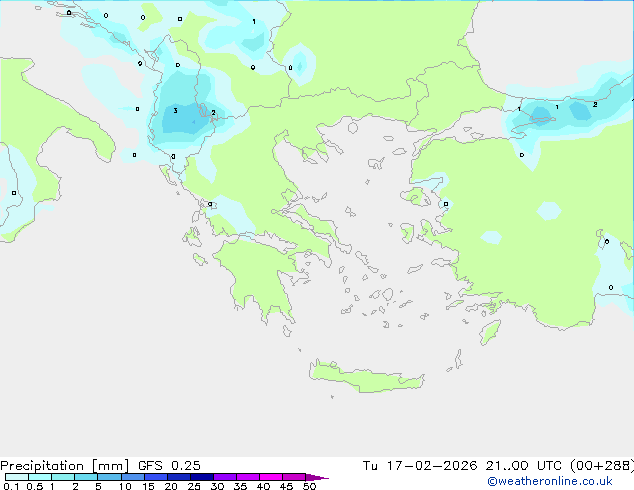Pick the 35–40 mm violet legend swatch
Image resolution: width=634 pixels, height=490 pixels.
(x=247, y=477)
